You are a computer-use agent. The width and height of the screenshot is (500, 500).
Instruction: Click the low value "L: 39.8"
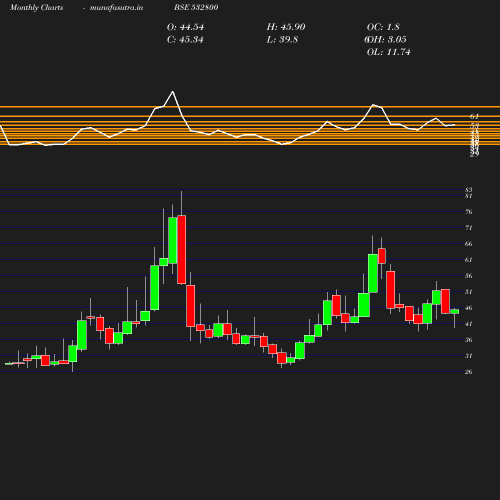click(x=282, y=40)
